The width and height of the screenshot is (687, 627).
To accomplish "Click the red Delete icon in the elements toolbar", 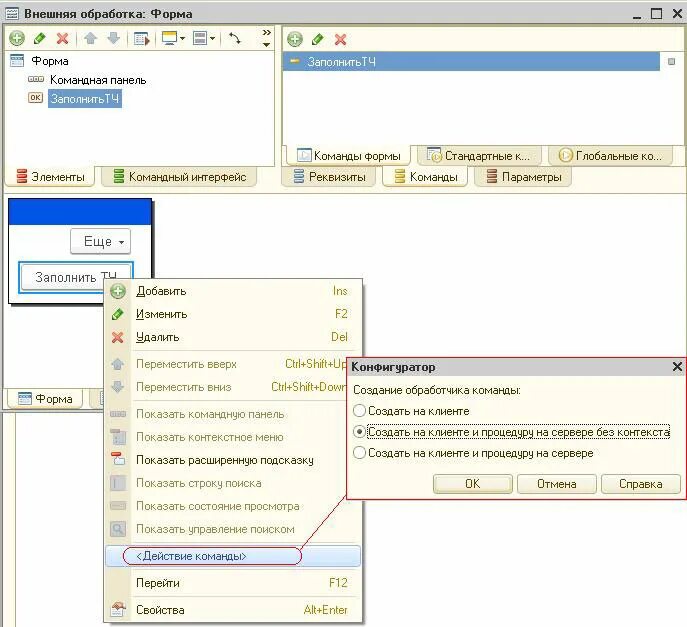I will pos(62,39).
